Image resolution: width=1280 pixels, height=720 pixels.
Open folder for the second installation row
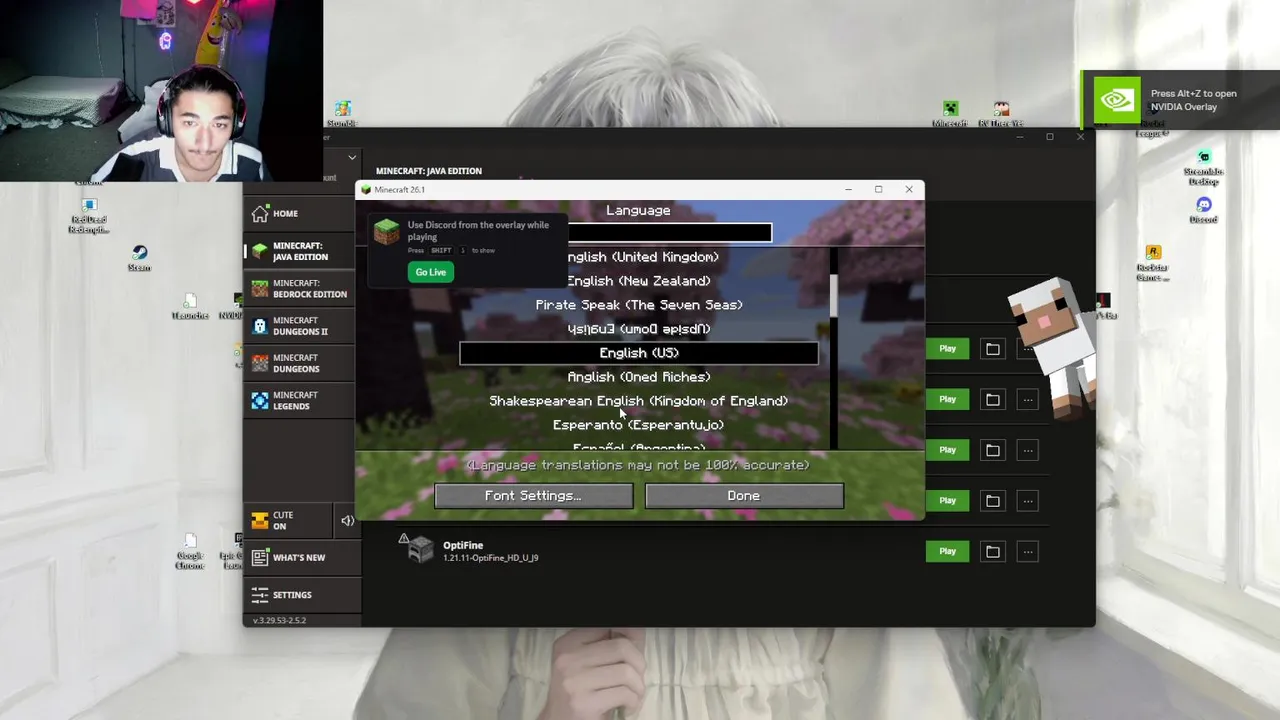[x=992, y=399]
